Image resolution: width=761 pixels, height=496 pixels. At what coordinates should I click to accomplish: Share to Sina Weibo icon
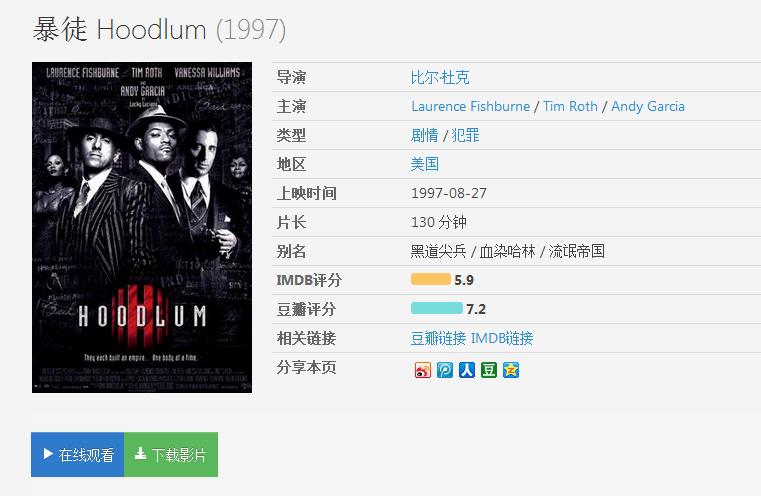423,370
